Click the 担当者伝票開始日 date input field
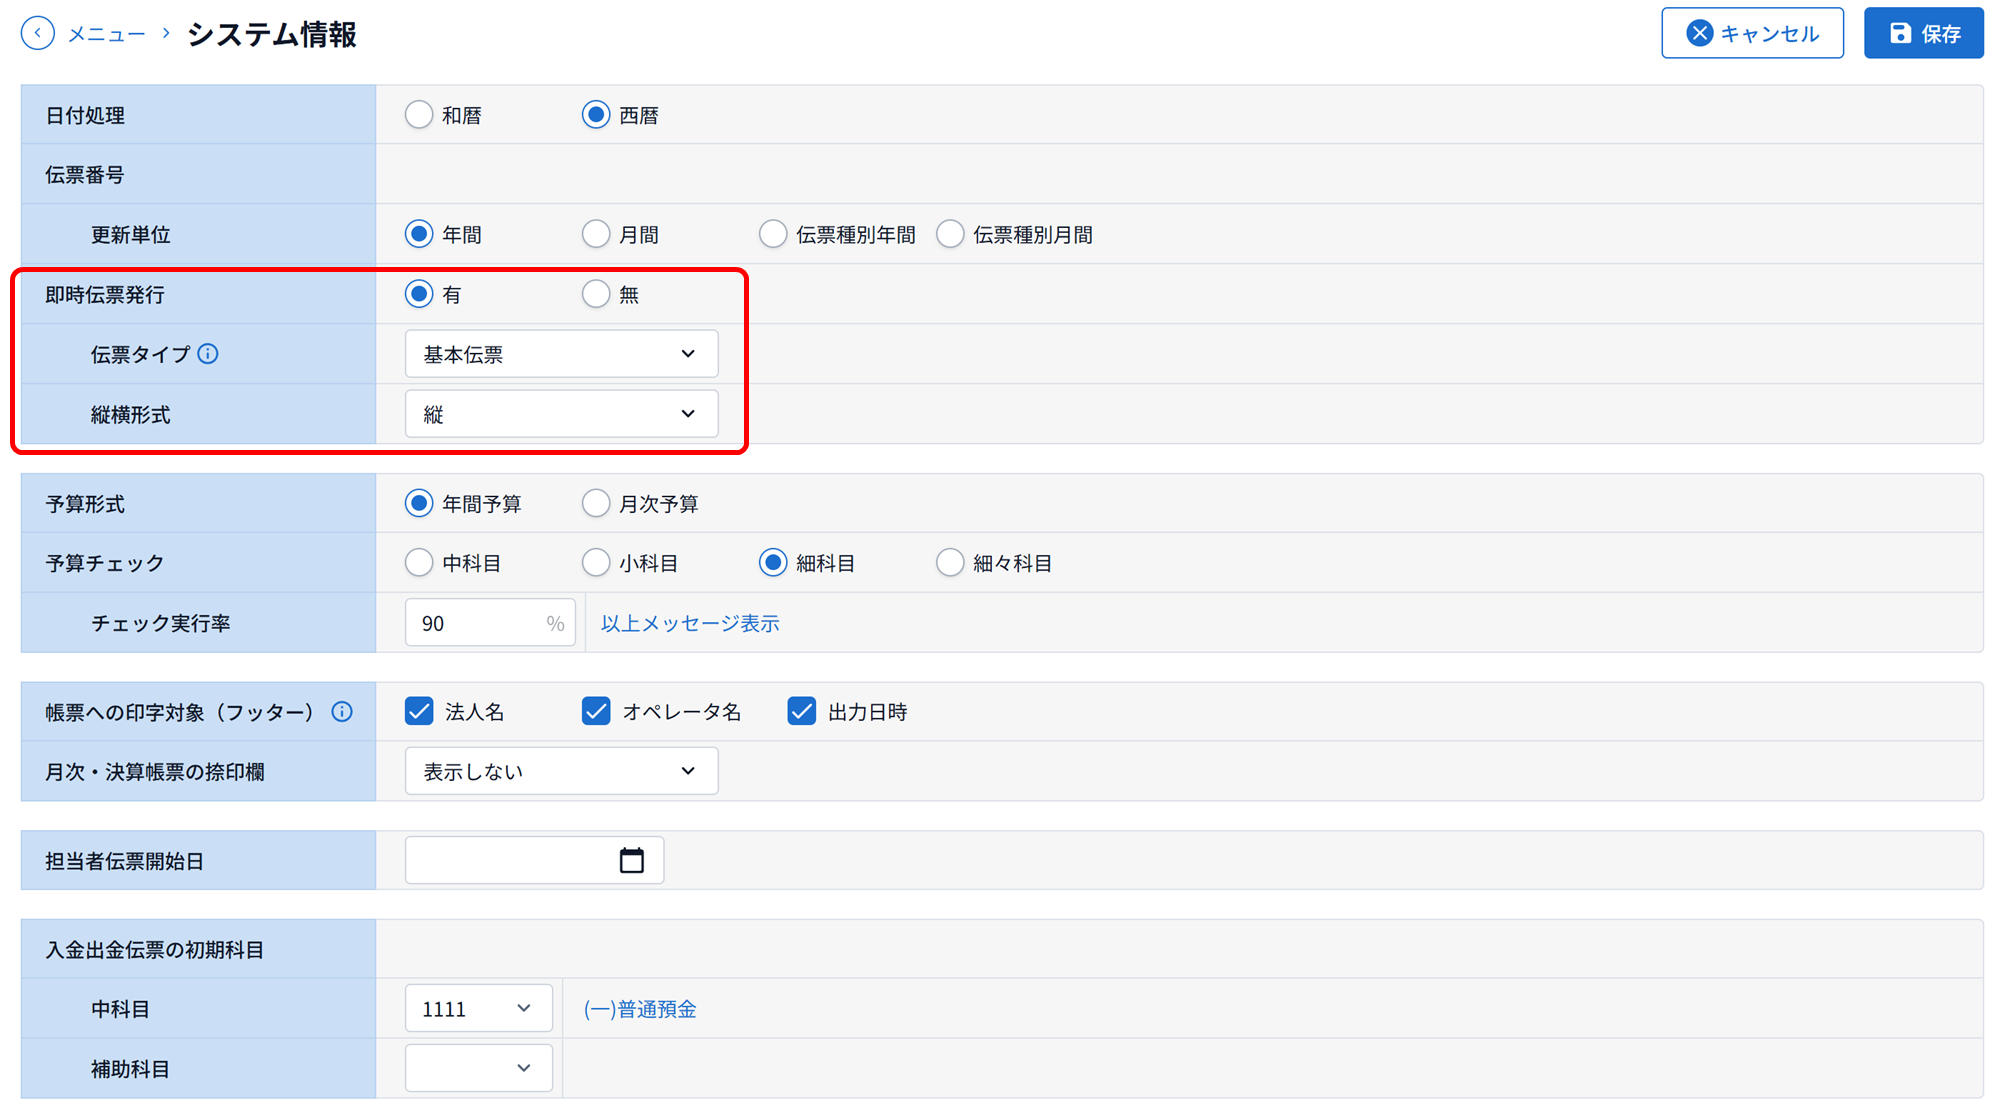 [x=534, y=860]
